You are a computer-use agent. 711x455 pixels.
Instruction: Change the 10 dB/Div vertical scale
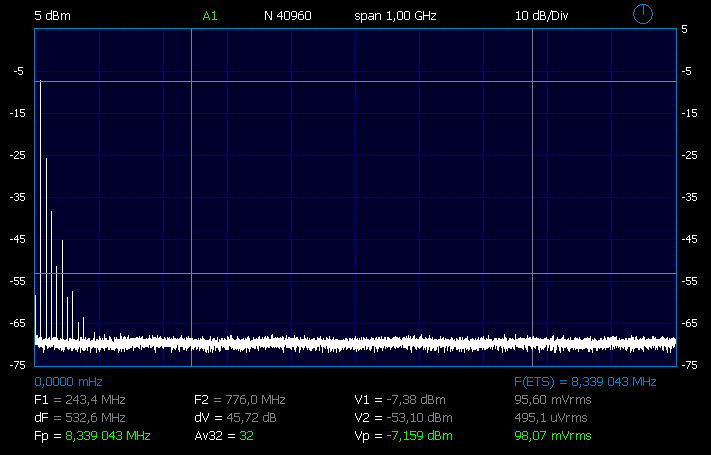[544, 17]
